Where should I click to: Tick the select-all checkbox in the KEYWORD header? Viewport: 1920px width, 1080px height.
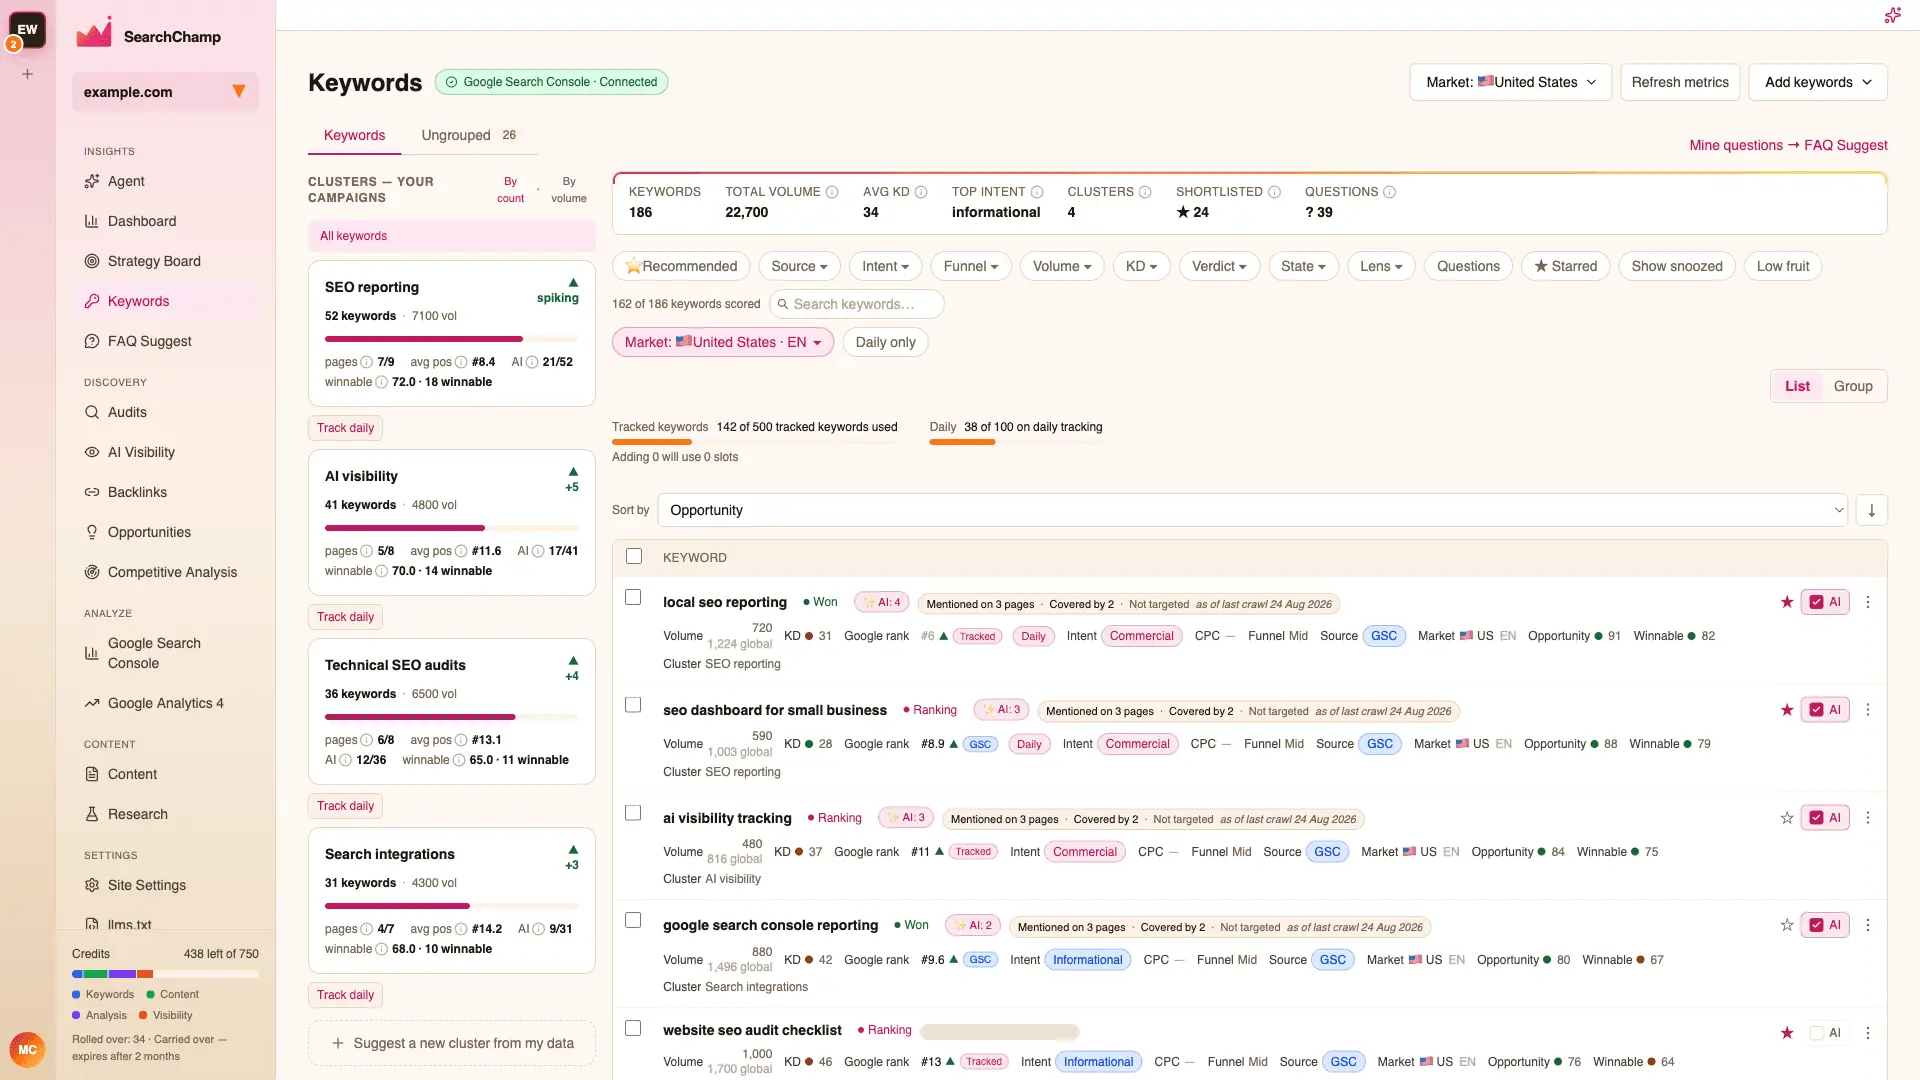point(634,556)
